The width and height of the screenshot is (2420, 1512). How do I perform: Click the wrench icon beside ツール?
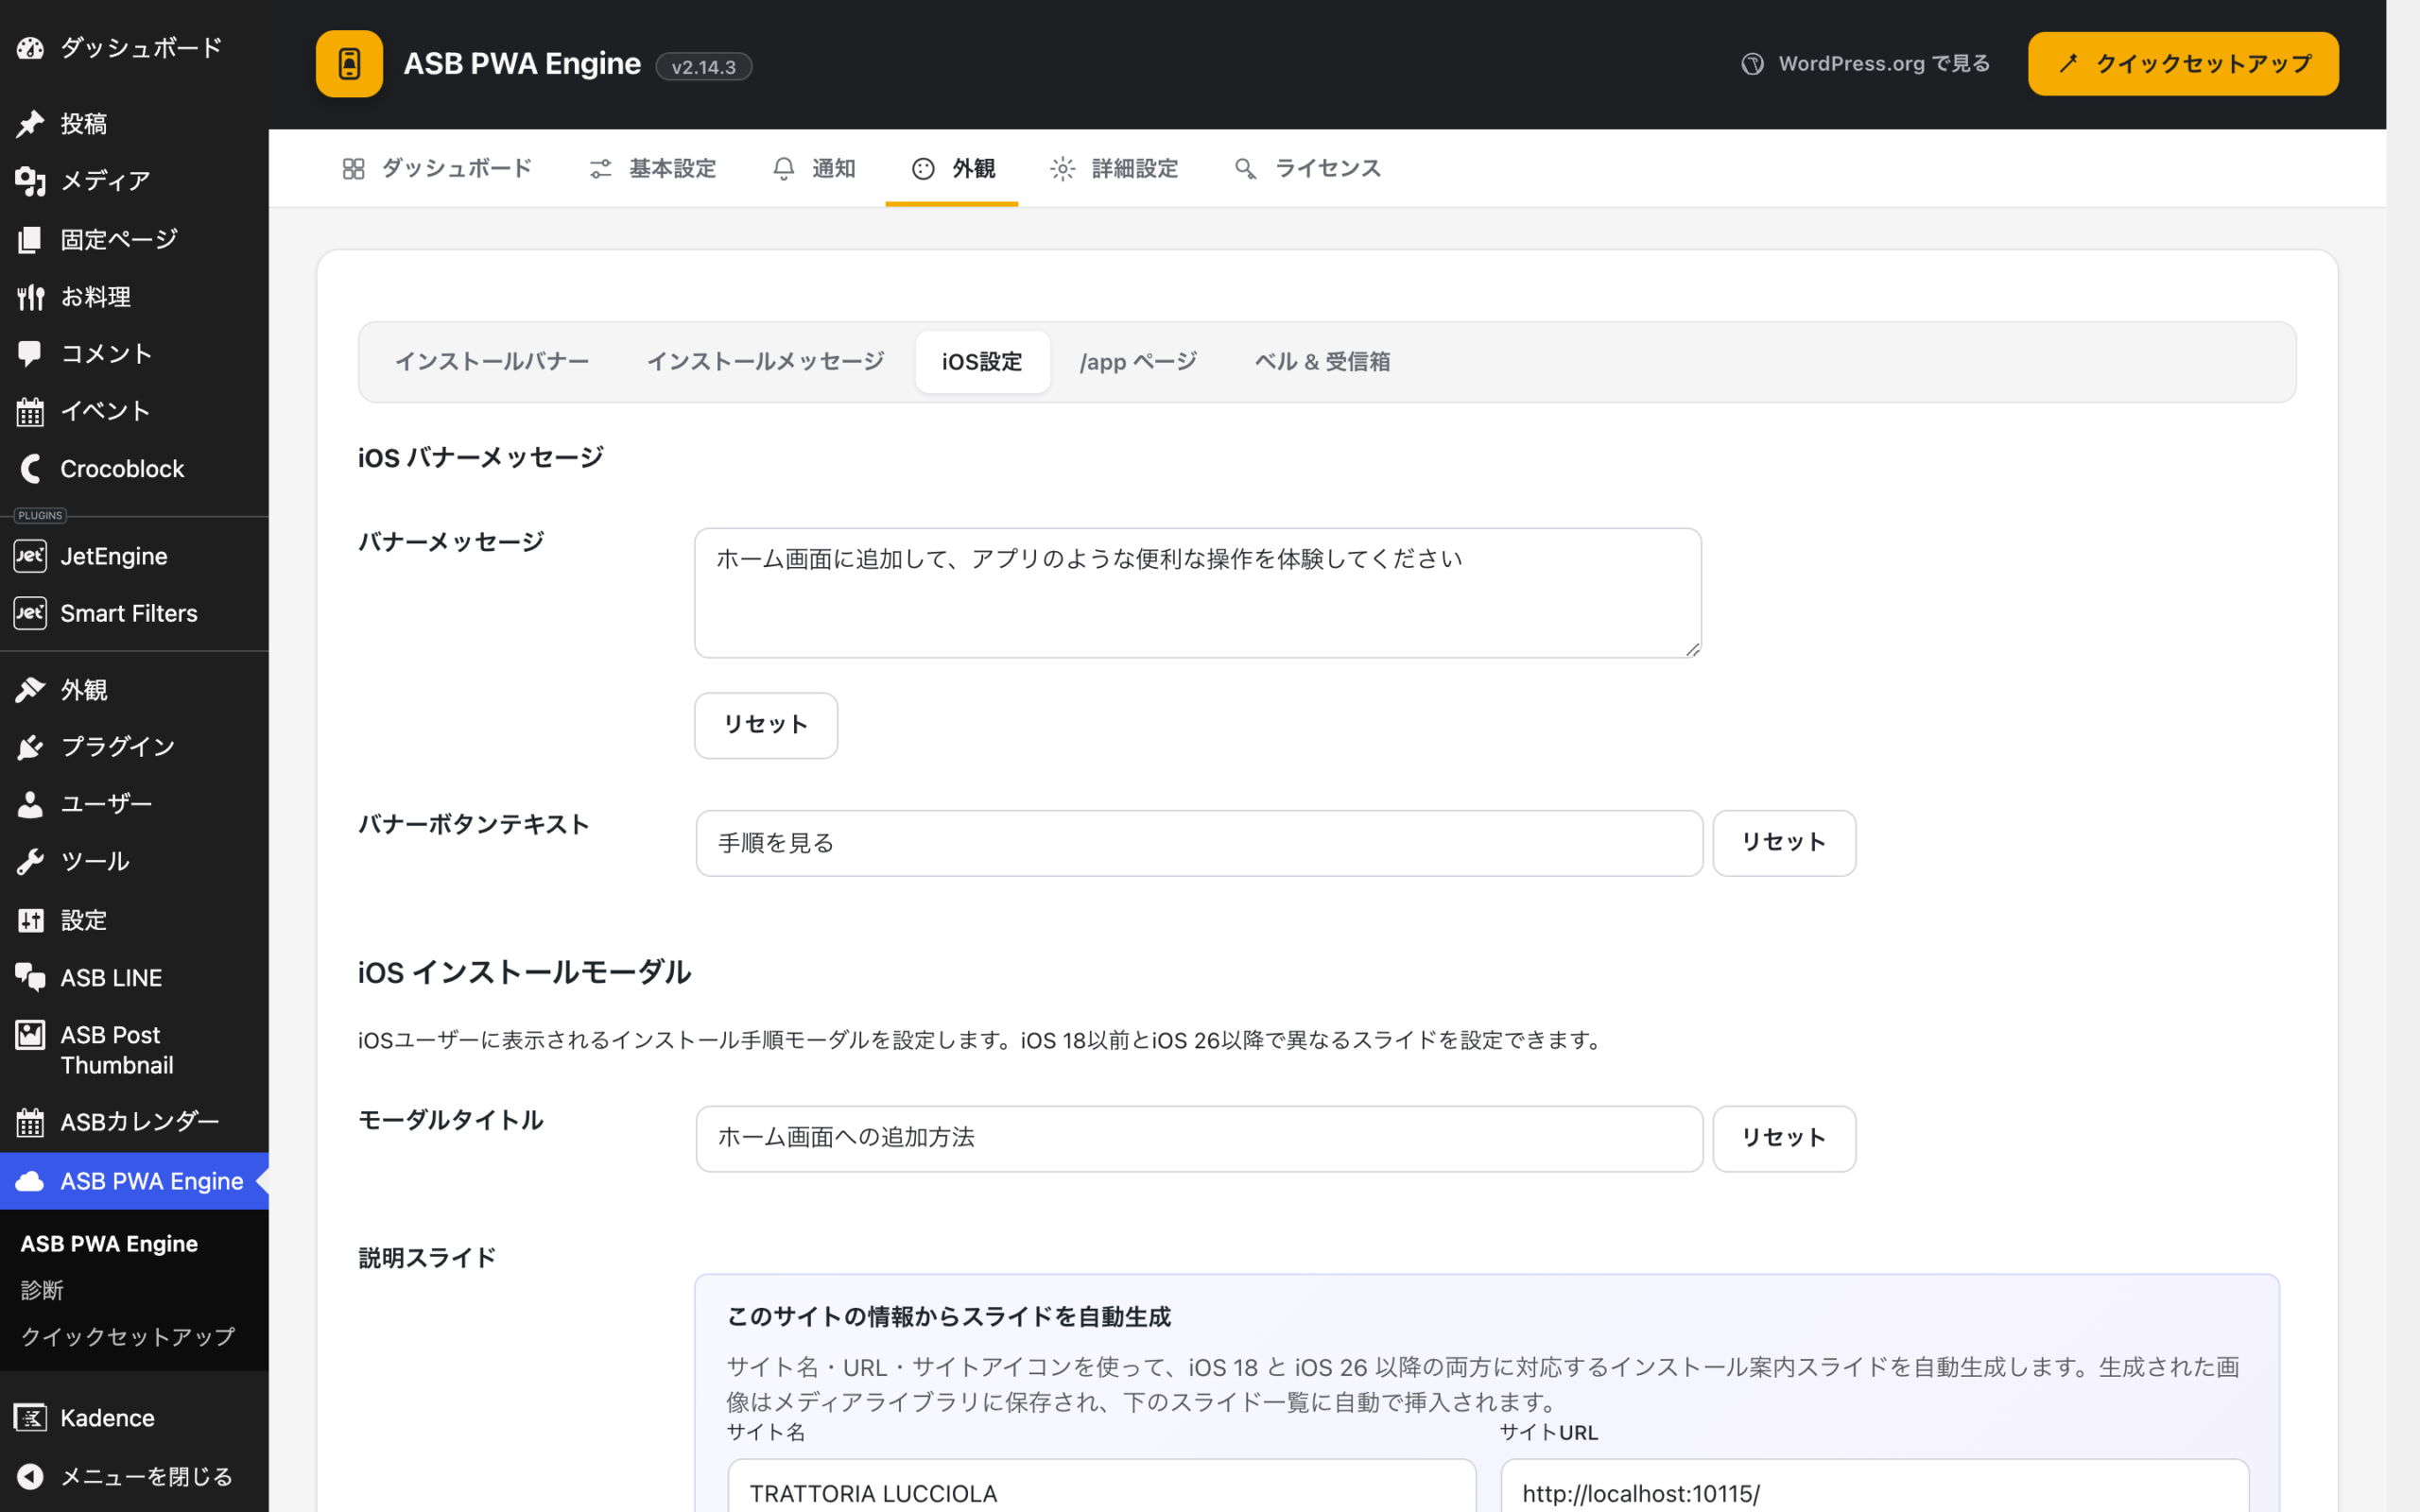[x=30, y=861]
